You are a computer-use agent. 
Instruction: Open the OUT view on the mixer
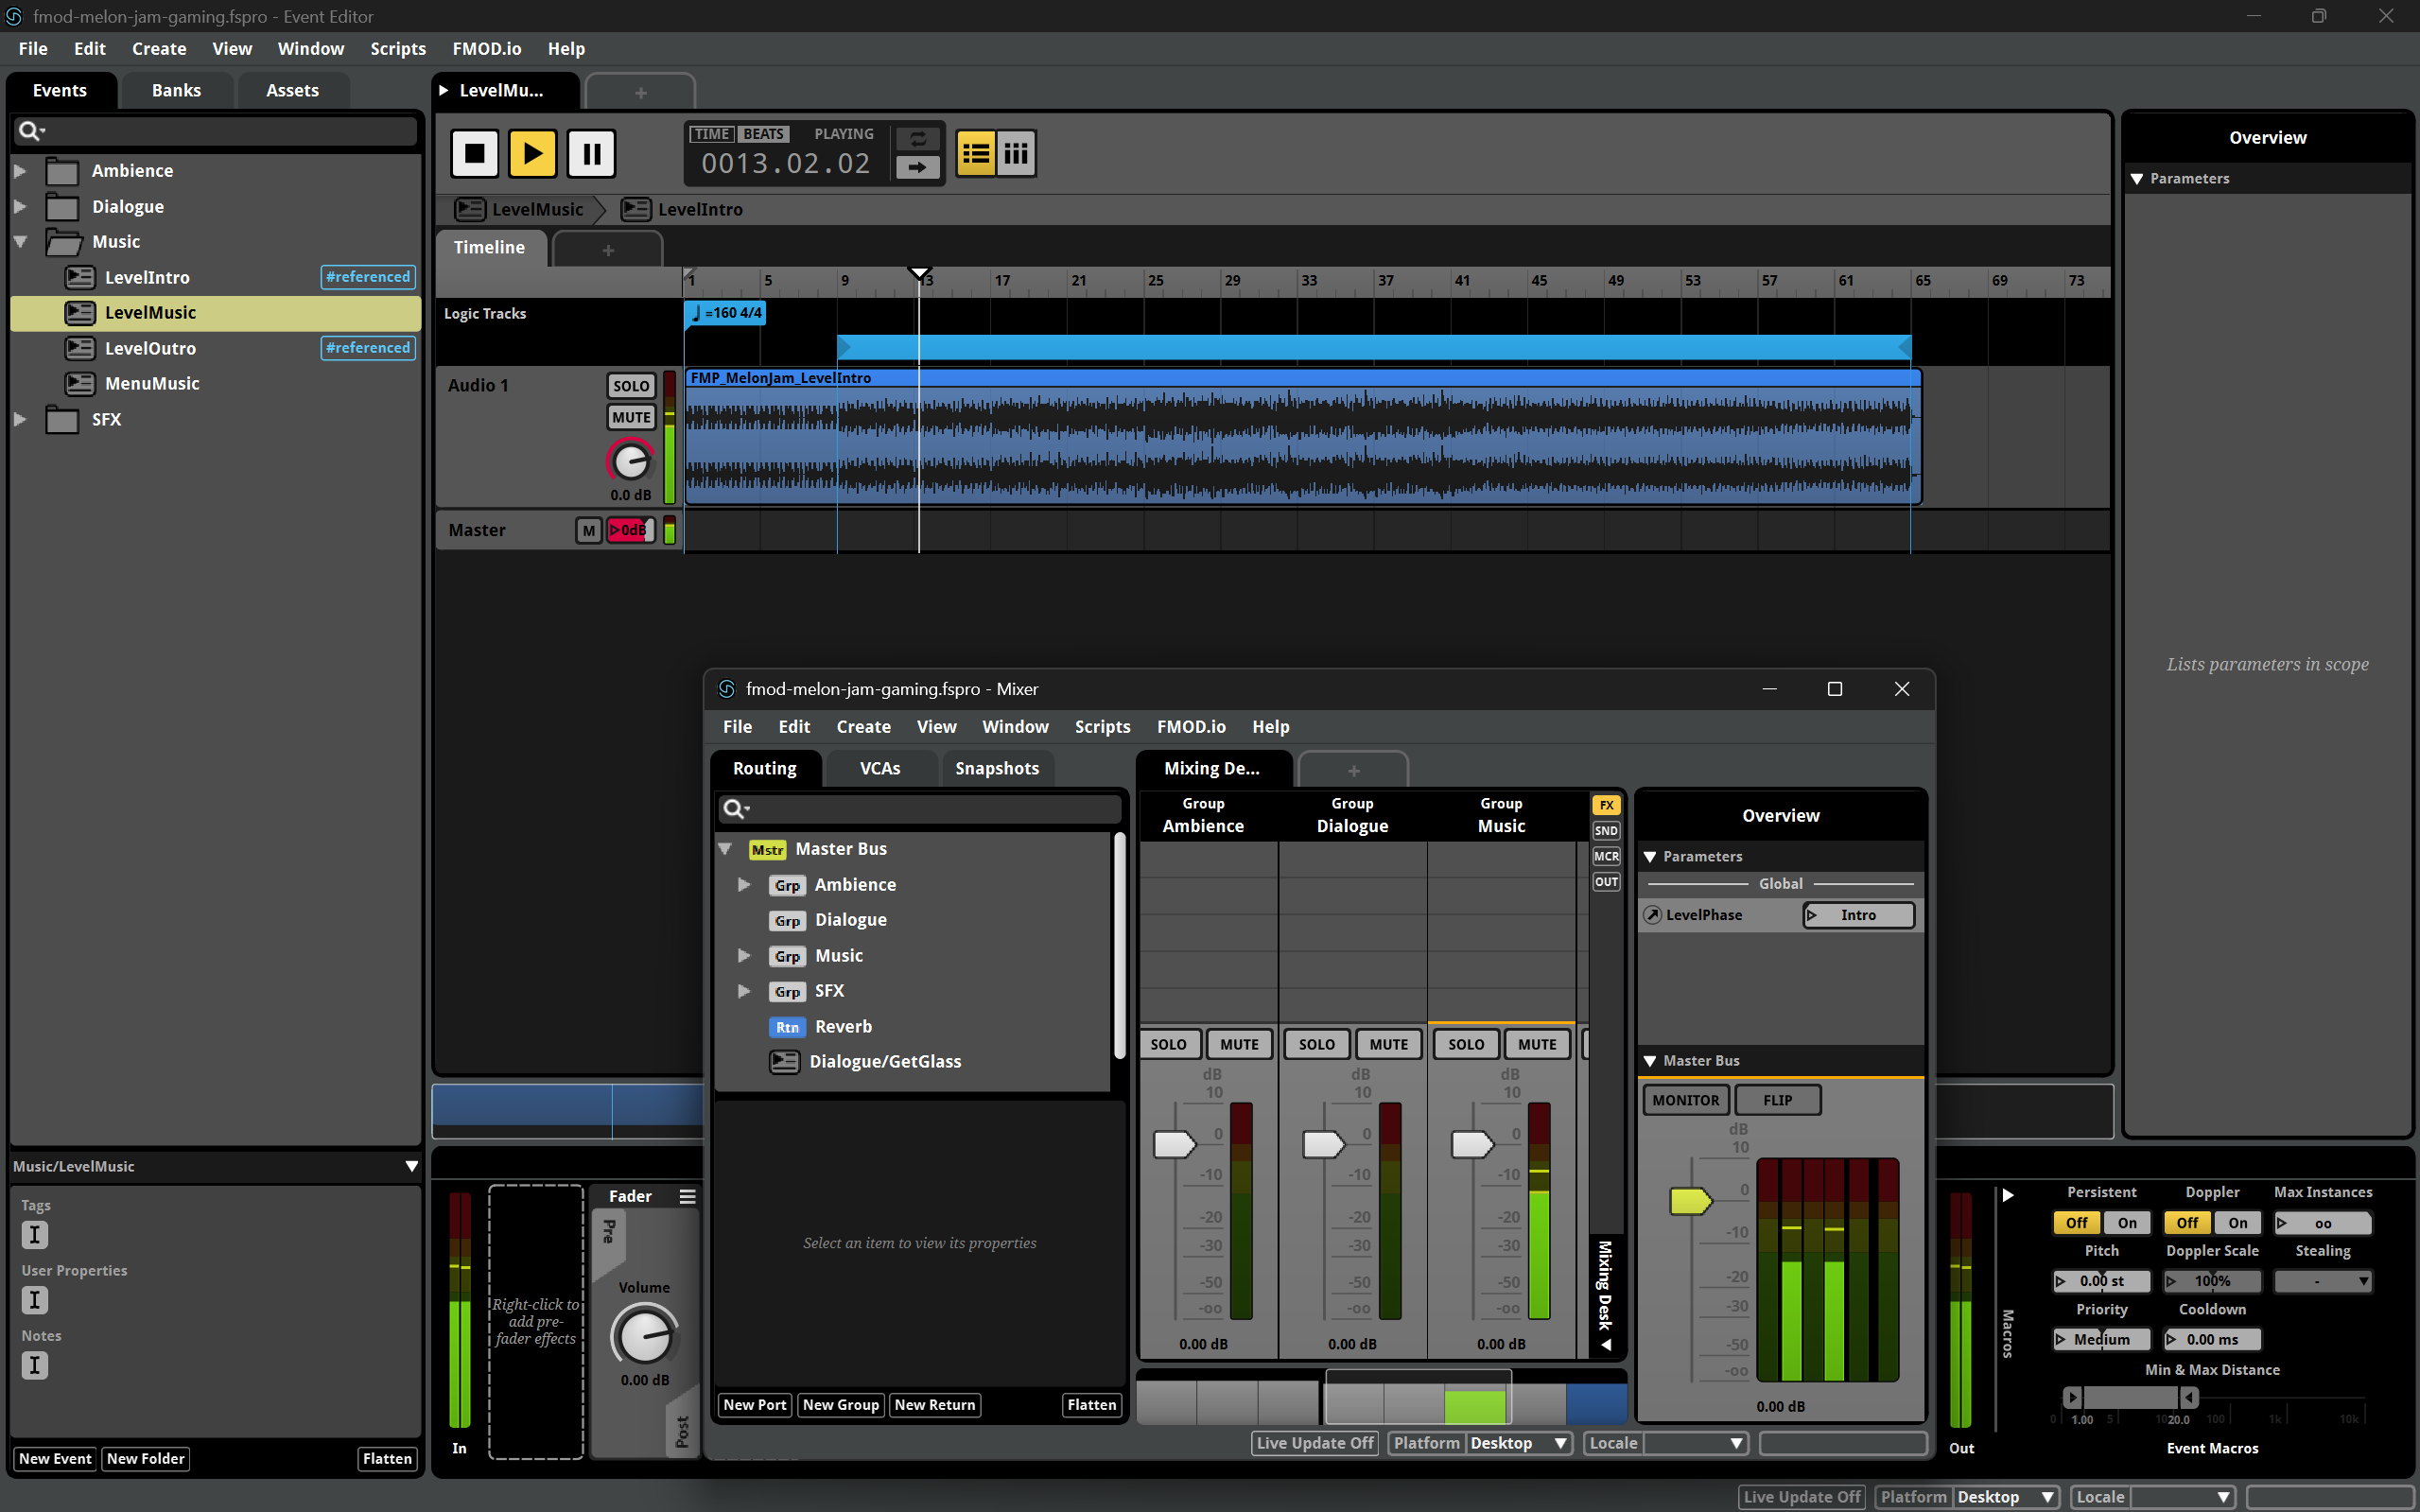tap(1606, 881)
